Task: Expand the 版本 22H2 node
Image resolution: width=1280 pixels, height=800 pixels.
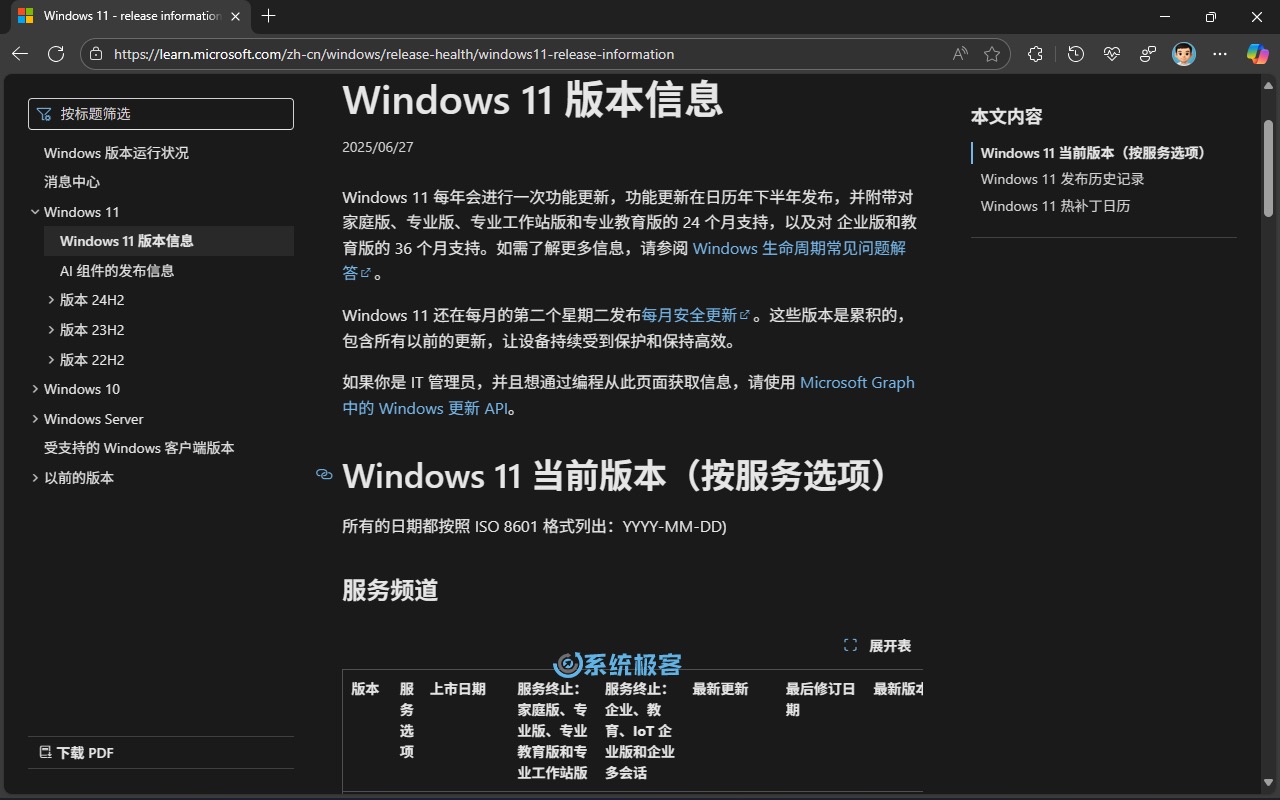Action: [51, 359]
